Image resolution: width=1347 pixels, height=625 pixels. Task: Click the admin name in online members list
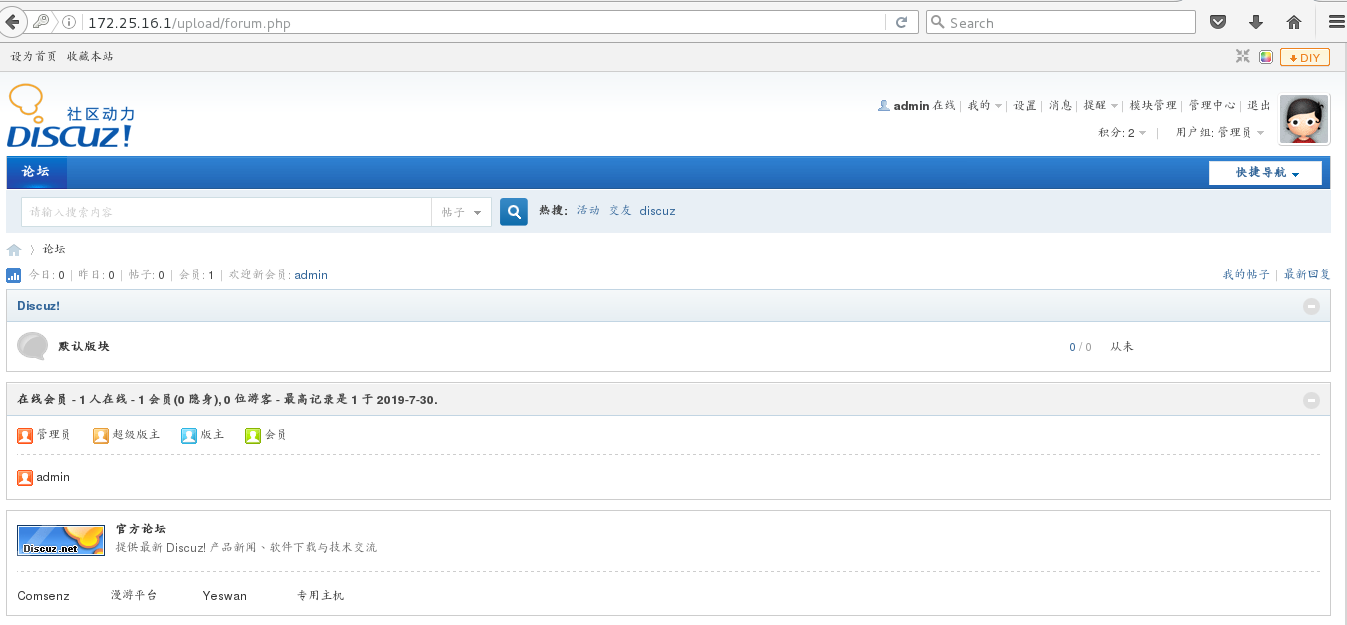click(x=53, y=478)
